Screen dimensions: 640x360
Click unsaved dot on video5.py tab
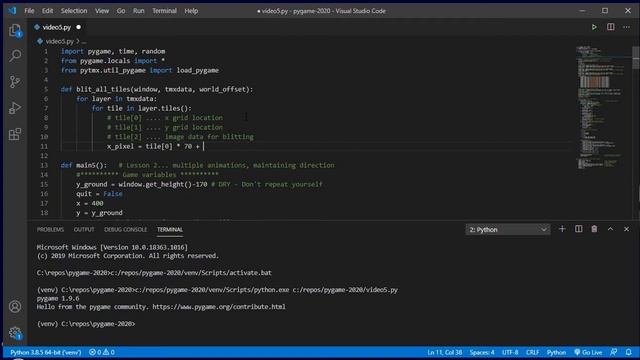coord(78,27)
